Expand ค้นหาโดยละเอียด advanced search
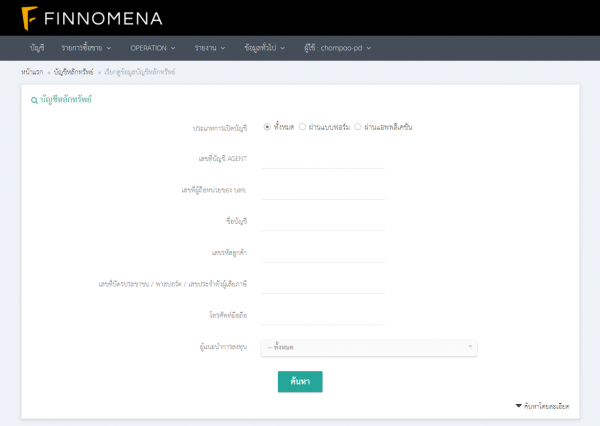Image resolution: width=600 pixels, height=426 pixels. pyautogui.click(x=547, y=406)
